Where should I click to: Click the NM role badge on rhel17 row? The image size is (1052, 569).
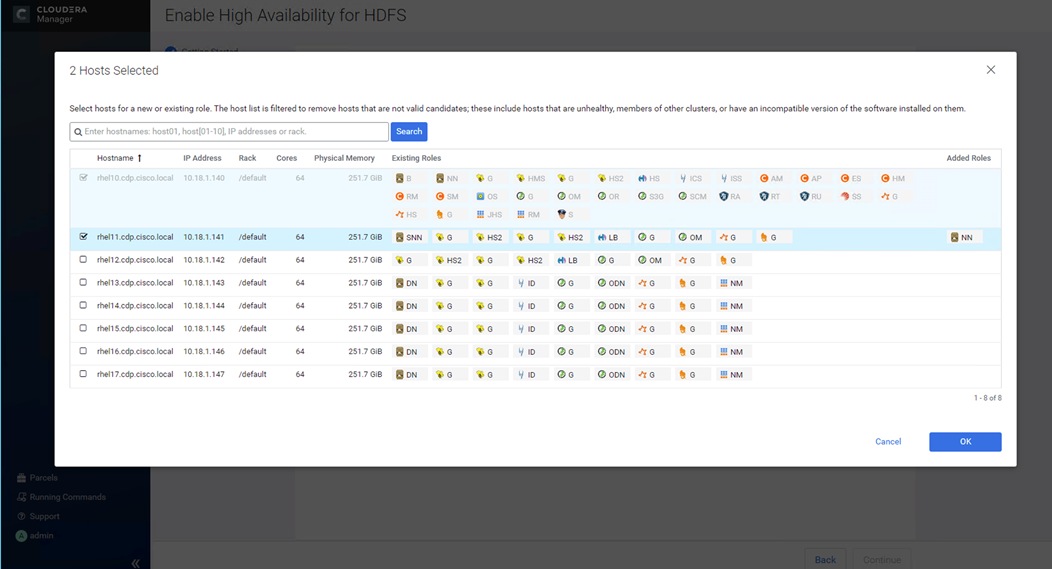point(731,374)
